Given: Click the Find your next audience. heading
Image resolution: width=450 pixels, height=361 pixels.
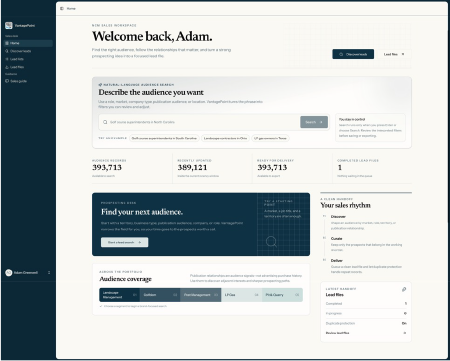Looking at the screenshot, I should tap(142, 212).
